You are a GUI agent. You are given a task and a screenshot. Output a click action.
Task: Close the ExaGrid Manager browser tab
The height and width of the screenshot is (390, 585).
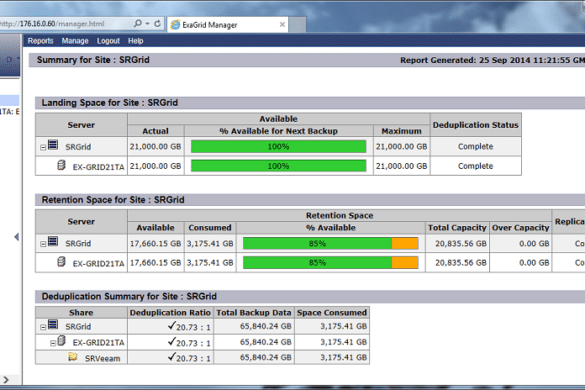282,25
